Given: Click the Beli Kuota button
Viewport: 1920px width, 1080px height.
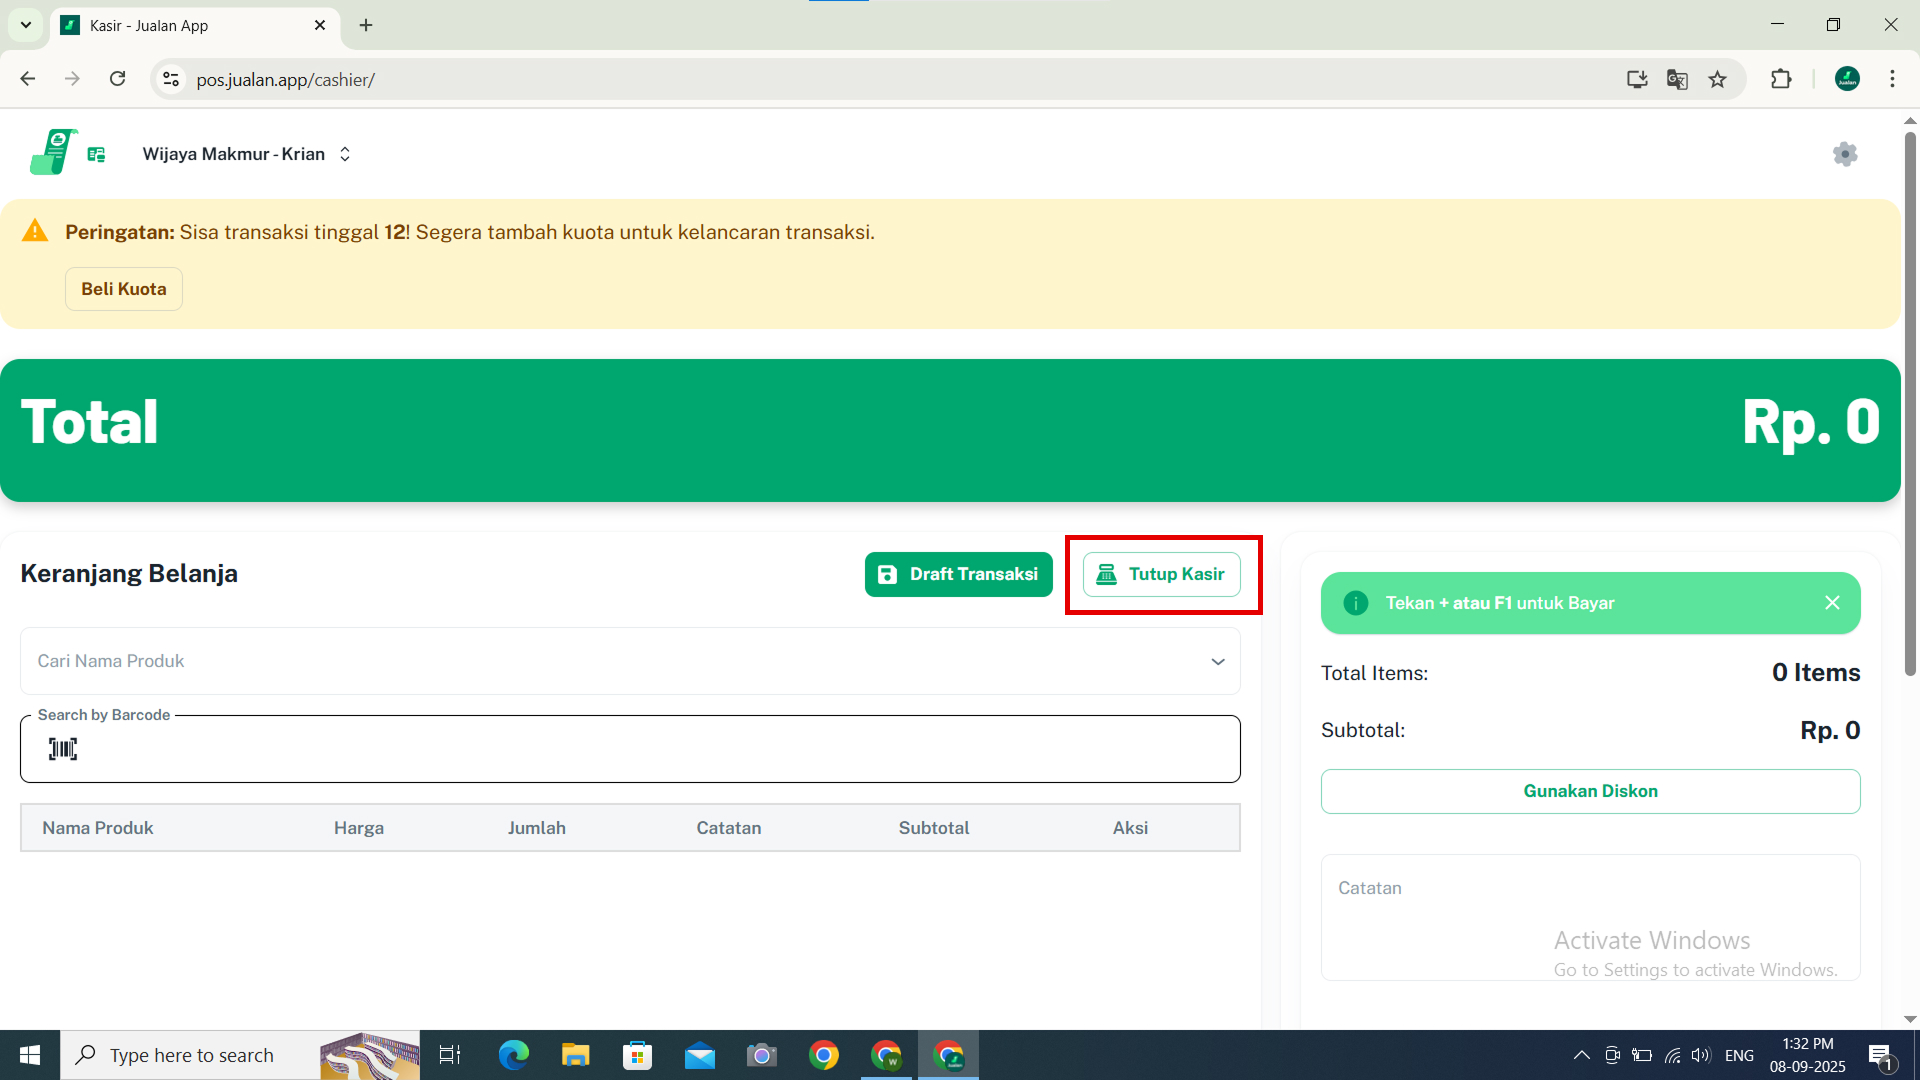Looking at the screenshot, I should pyautogui.click(x=124, y=289).
